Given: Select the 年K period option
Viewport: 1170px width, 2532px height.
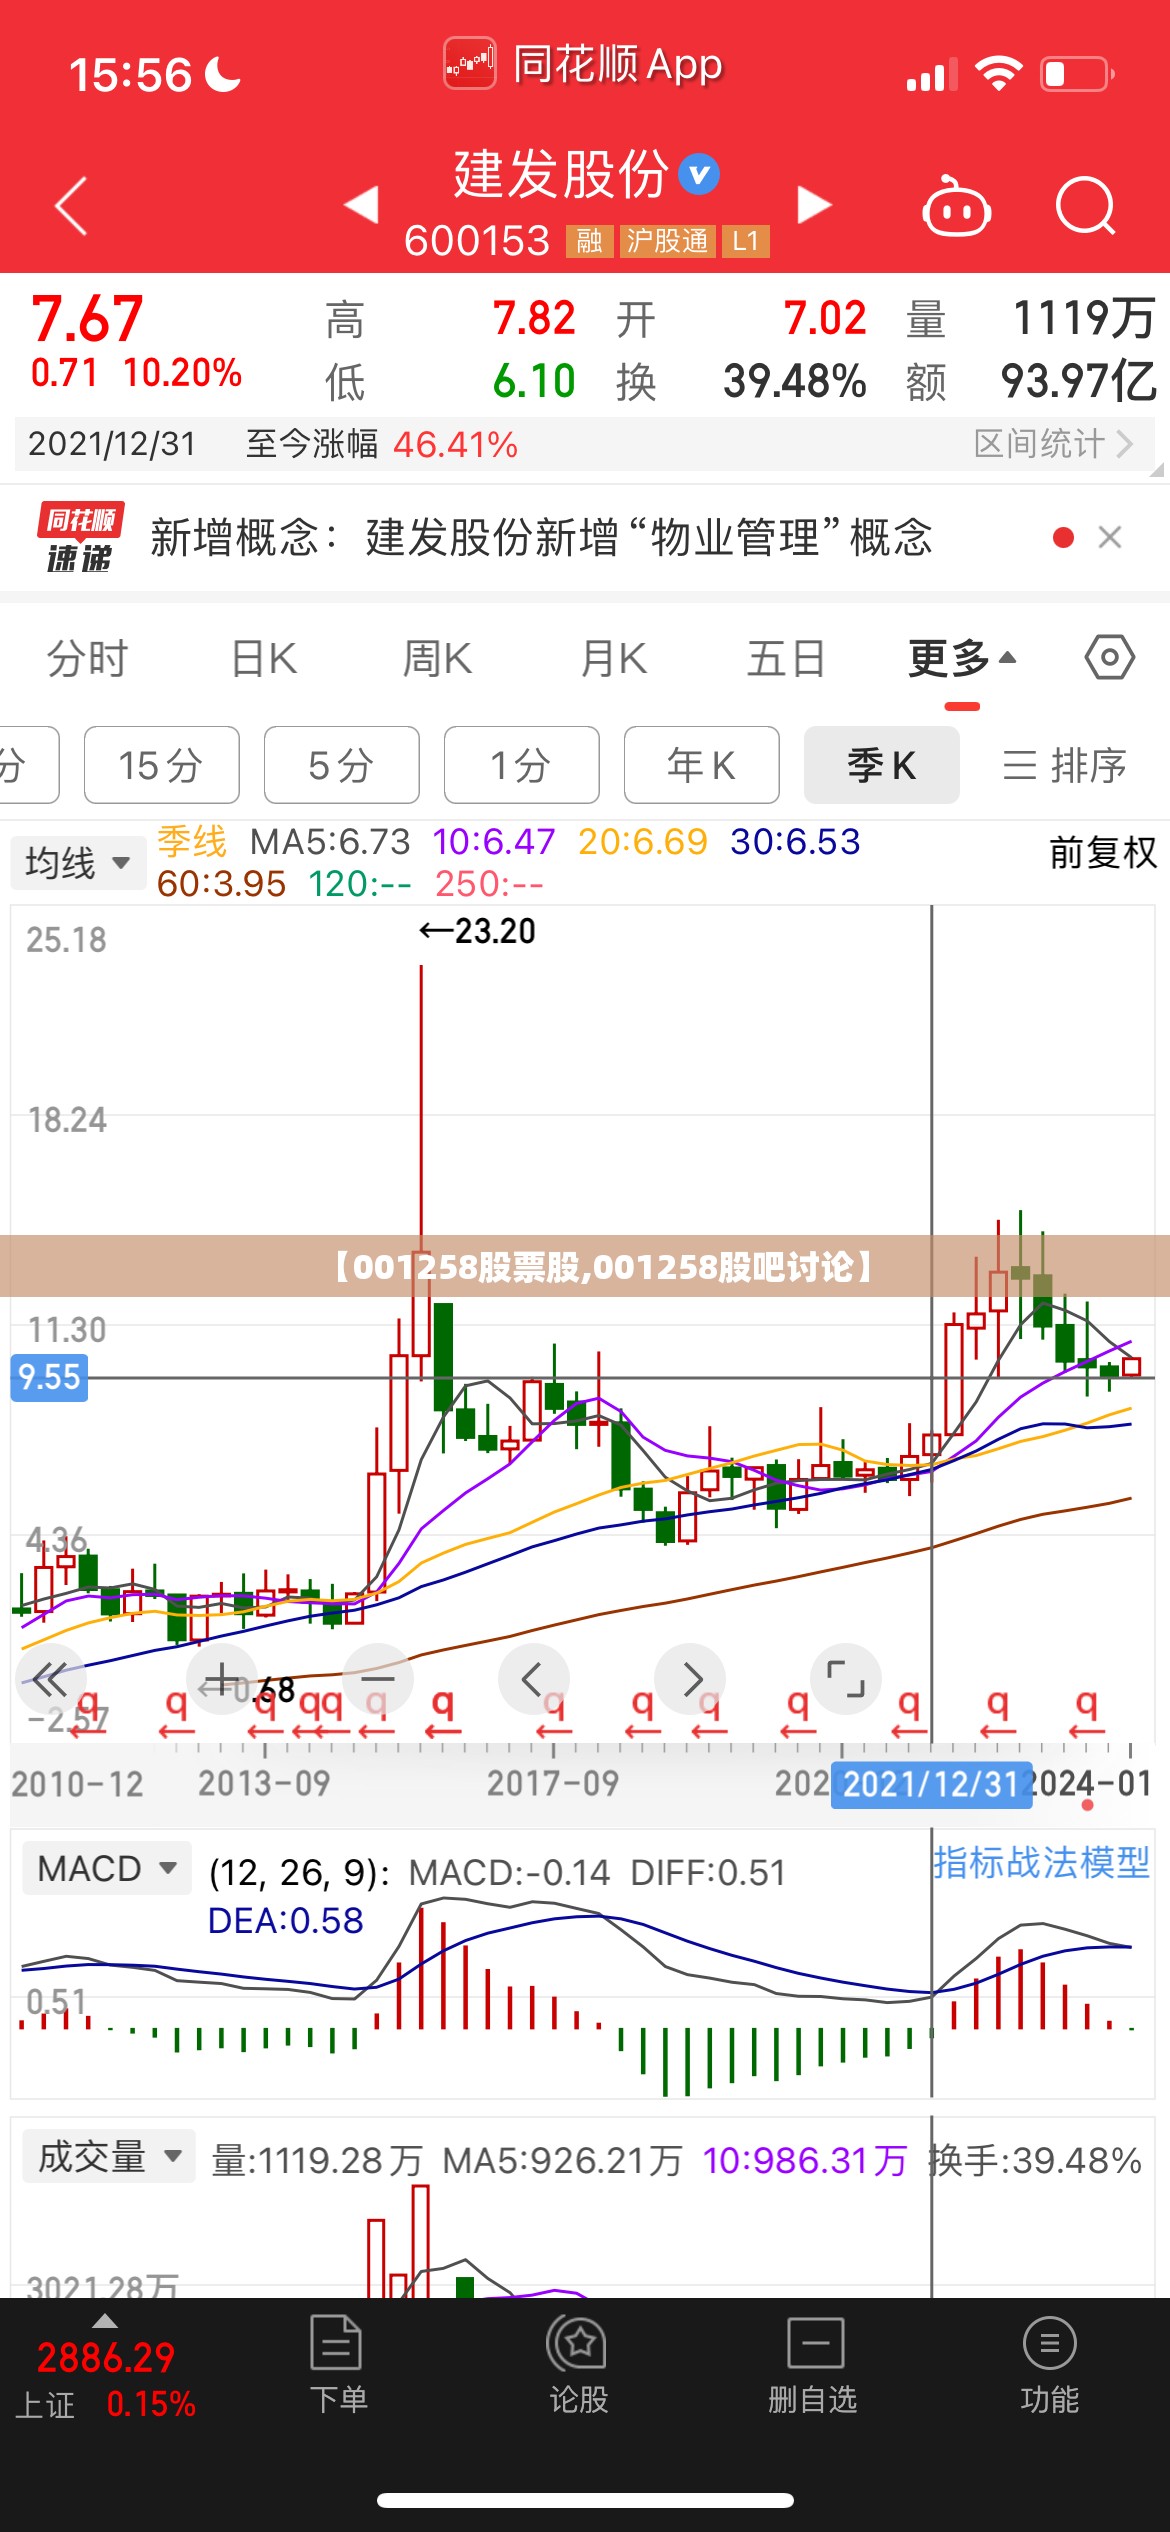Looking at the screenshot, I should click(702, 765).
